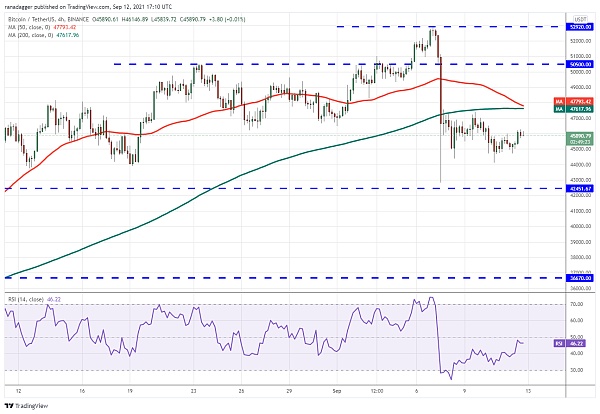Select the 52920.00 resistance price label
Viewport: 600px width, 414px height.
coord(580,27)
